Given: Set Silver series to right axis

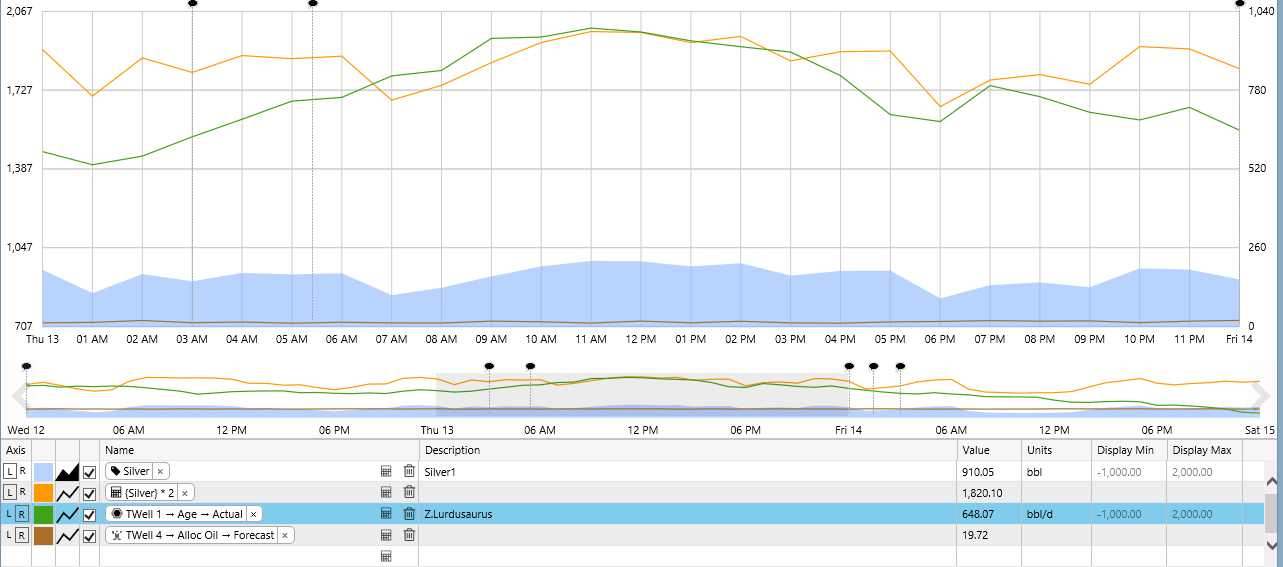Looking at the screenshot, I should click(x=23, y=471).
